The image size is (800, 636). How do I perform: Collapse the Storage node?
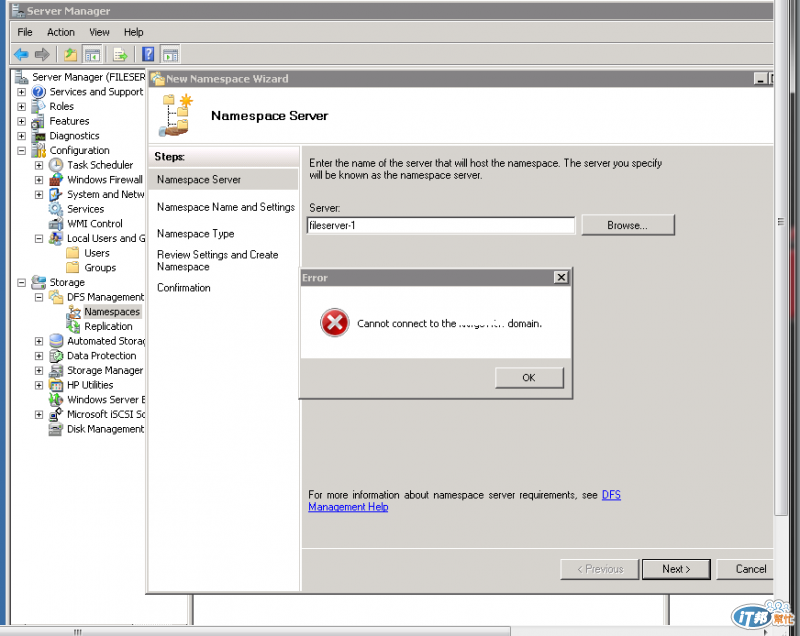point(21,283)
